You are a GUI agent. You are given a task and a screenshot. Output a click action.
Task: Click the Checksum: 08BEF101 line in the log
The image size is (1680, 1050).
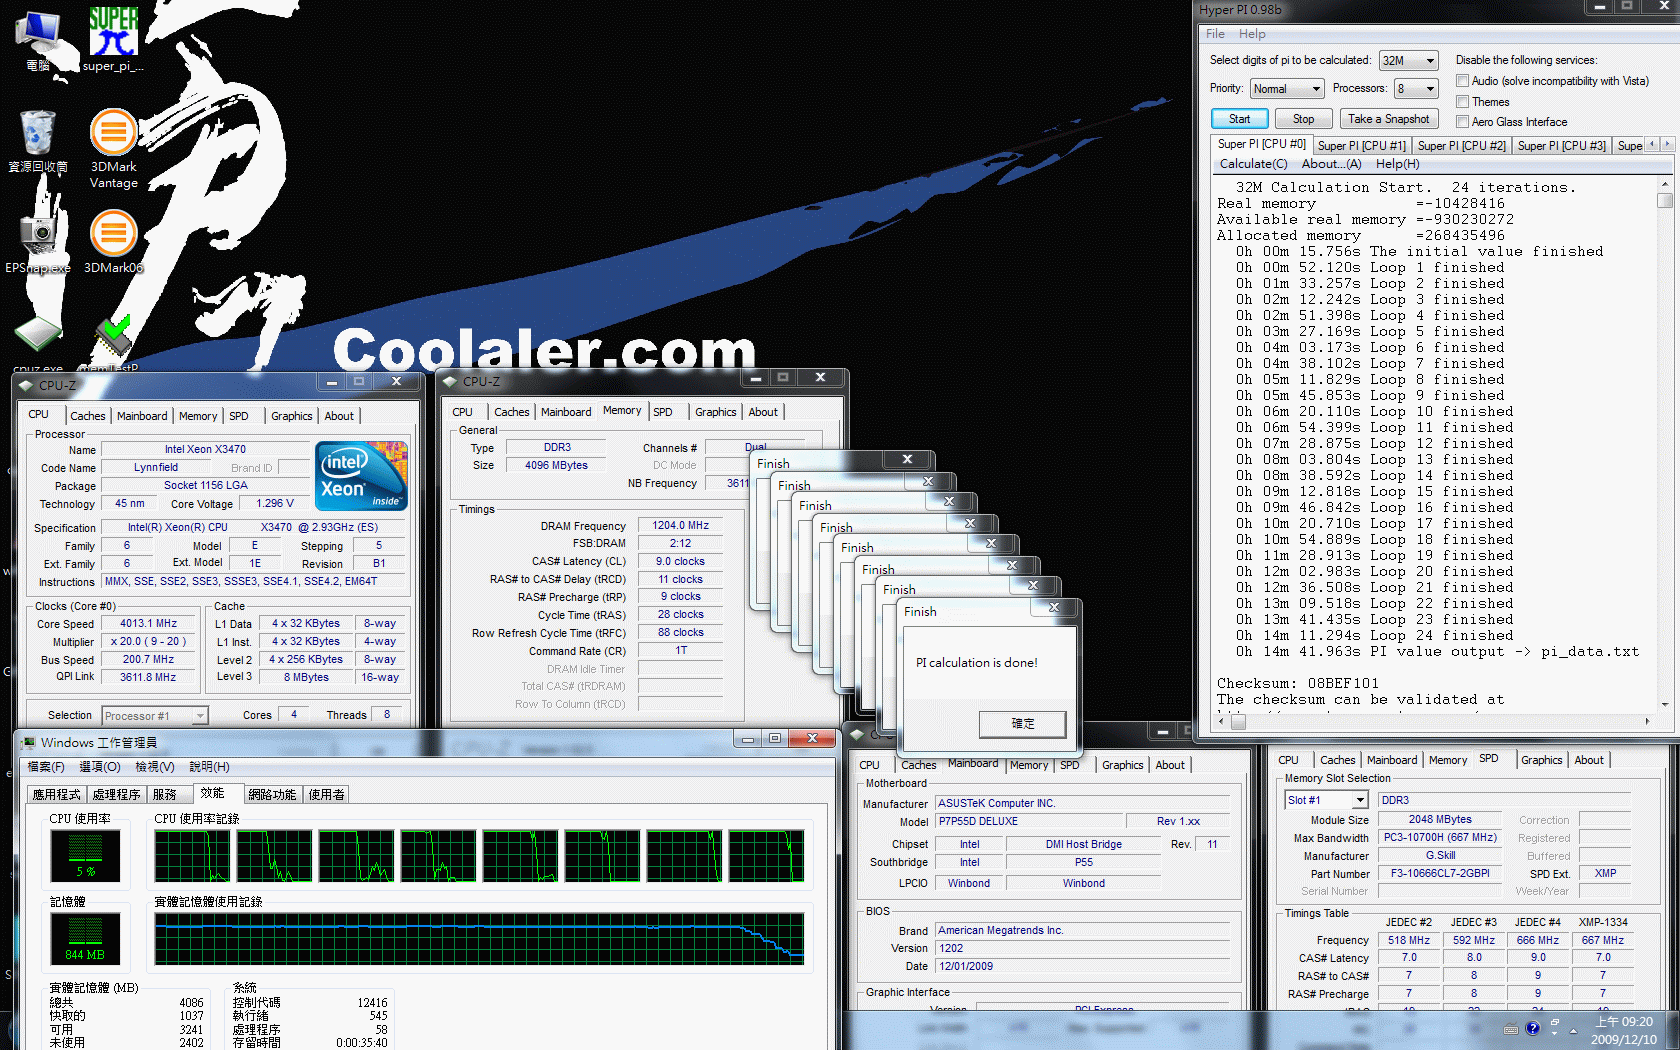click(1297, 683)
